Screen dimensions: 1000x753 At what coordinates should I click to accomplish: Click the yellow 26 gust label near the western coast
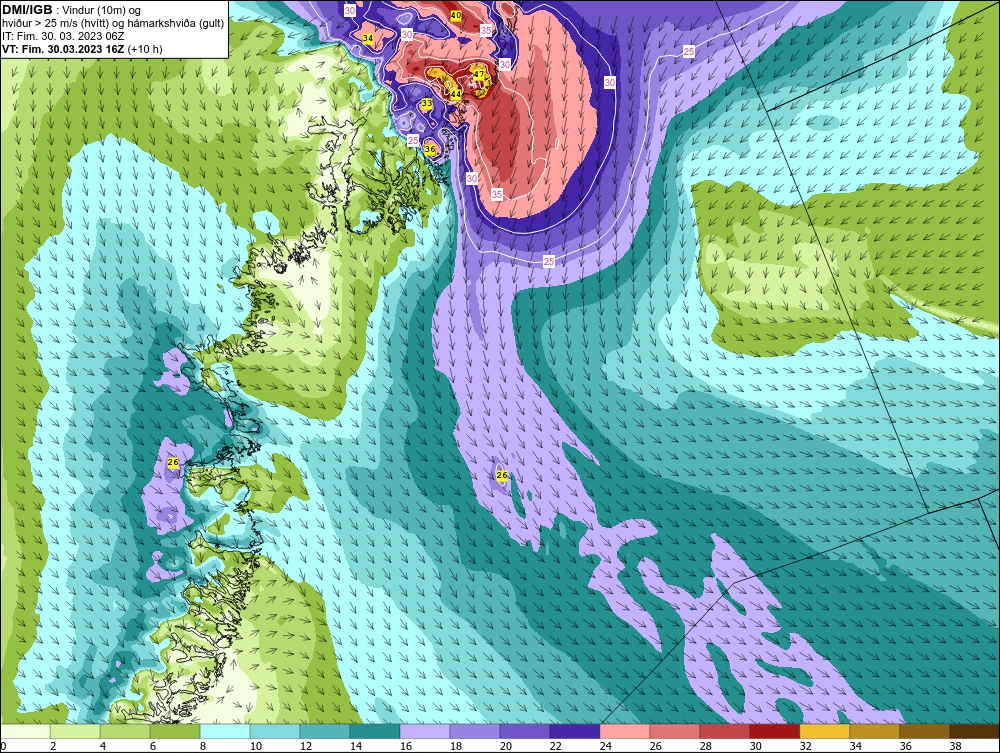[173, 462]
